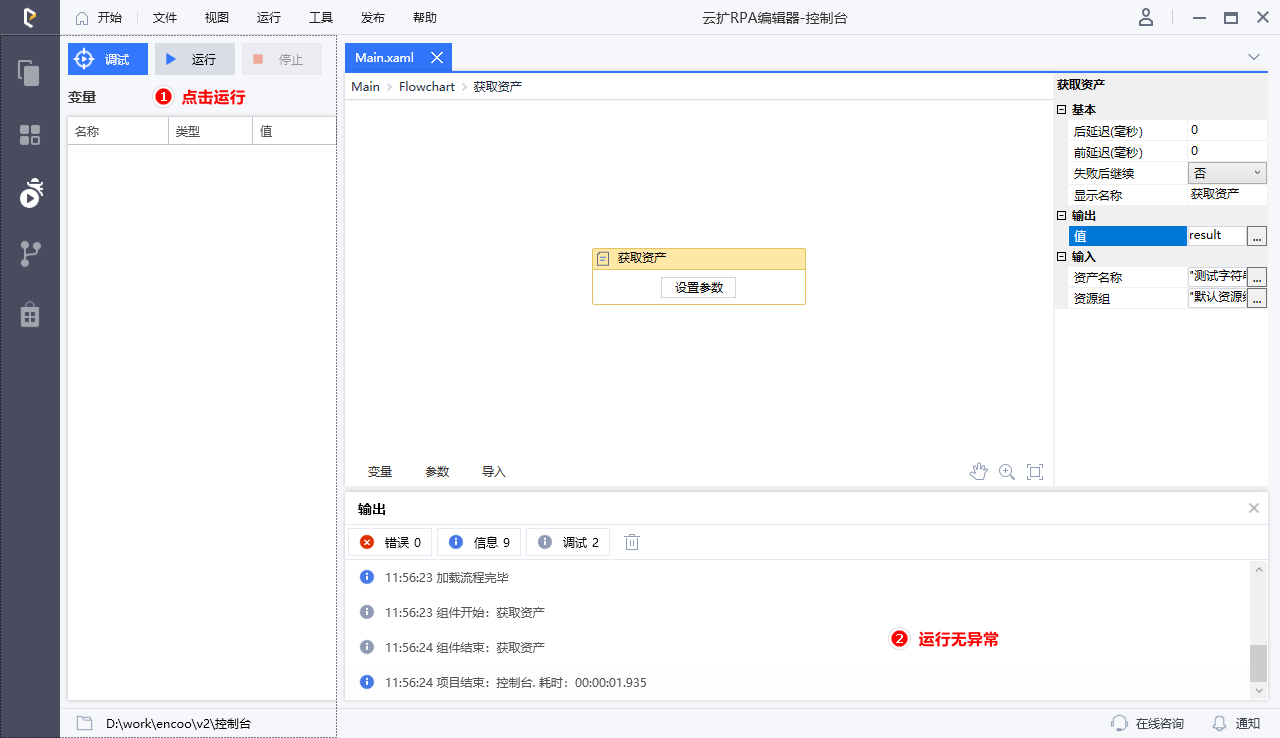
Task: Open the 工具 menu
Action: [321, 18]
